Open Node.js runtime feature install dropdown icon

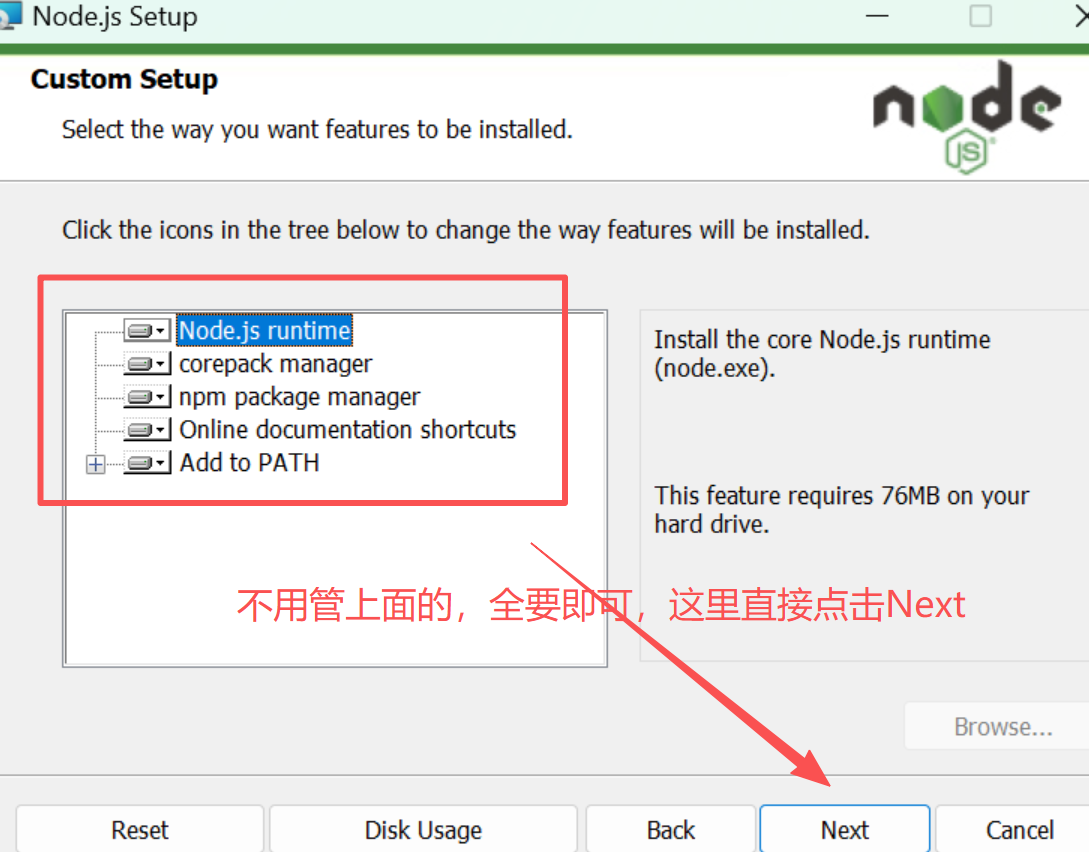(147, 331)
